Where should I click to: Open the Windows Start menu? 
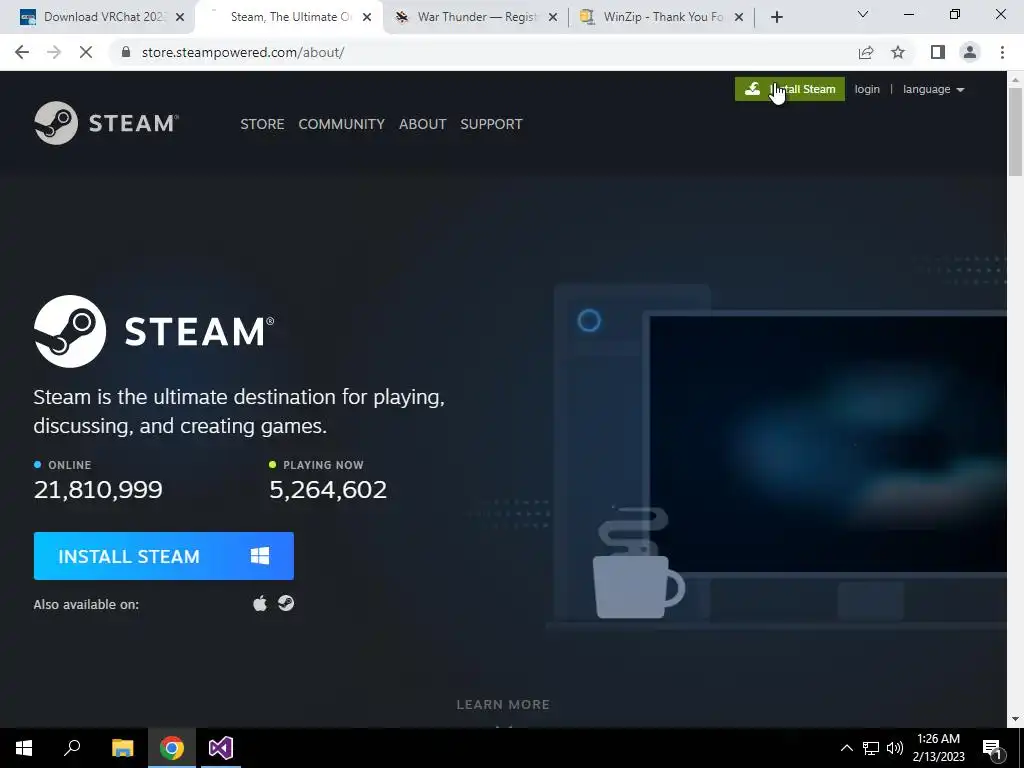pyautogui.click(x=24, y=748)
